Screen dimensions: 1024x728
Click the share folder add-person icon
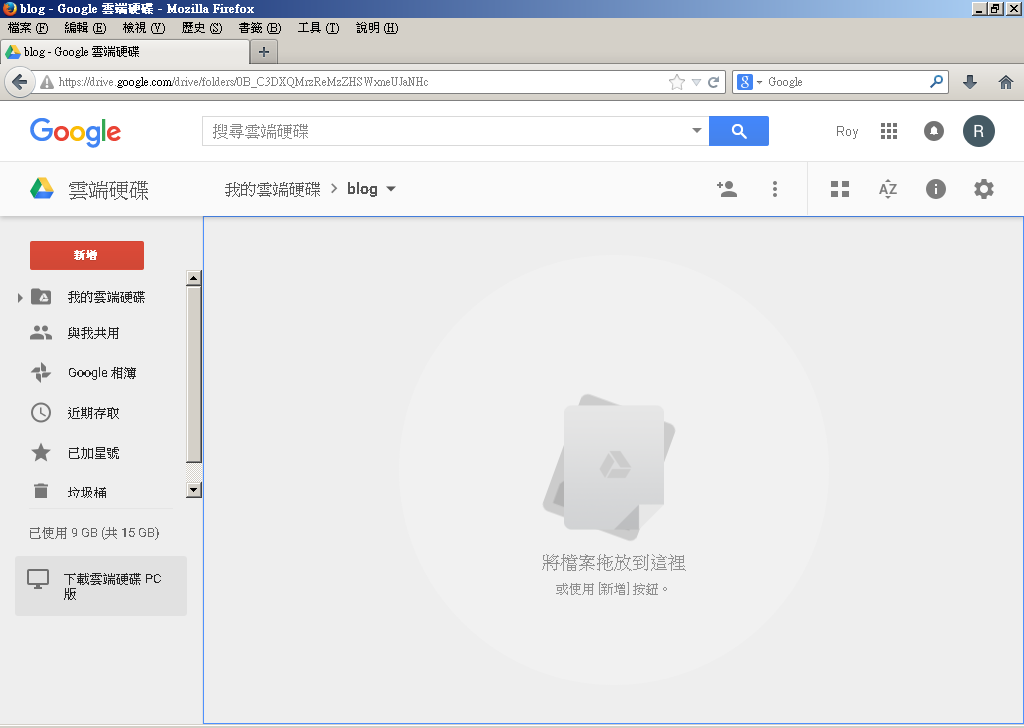point(726,189)
